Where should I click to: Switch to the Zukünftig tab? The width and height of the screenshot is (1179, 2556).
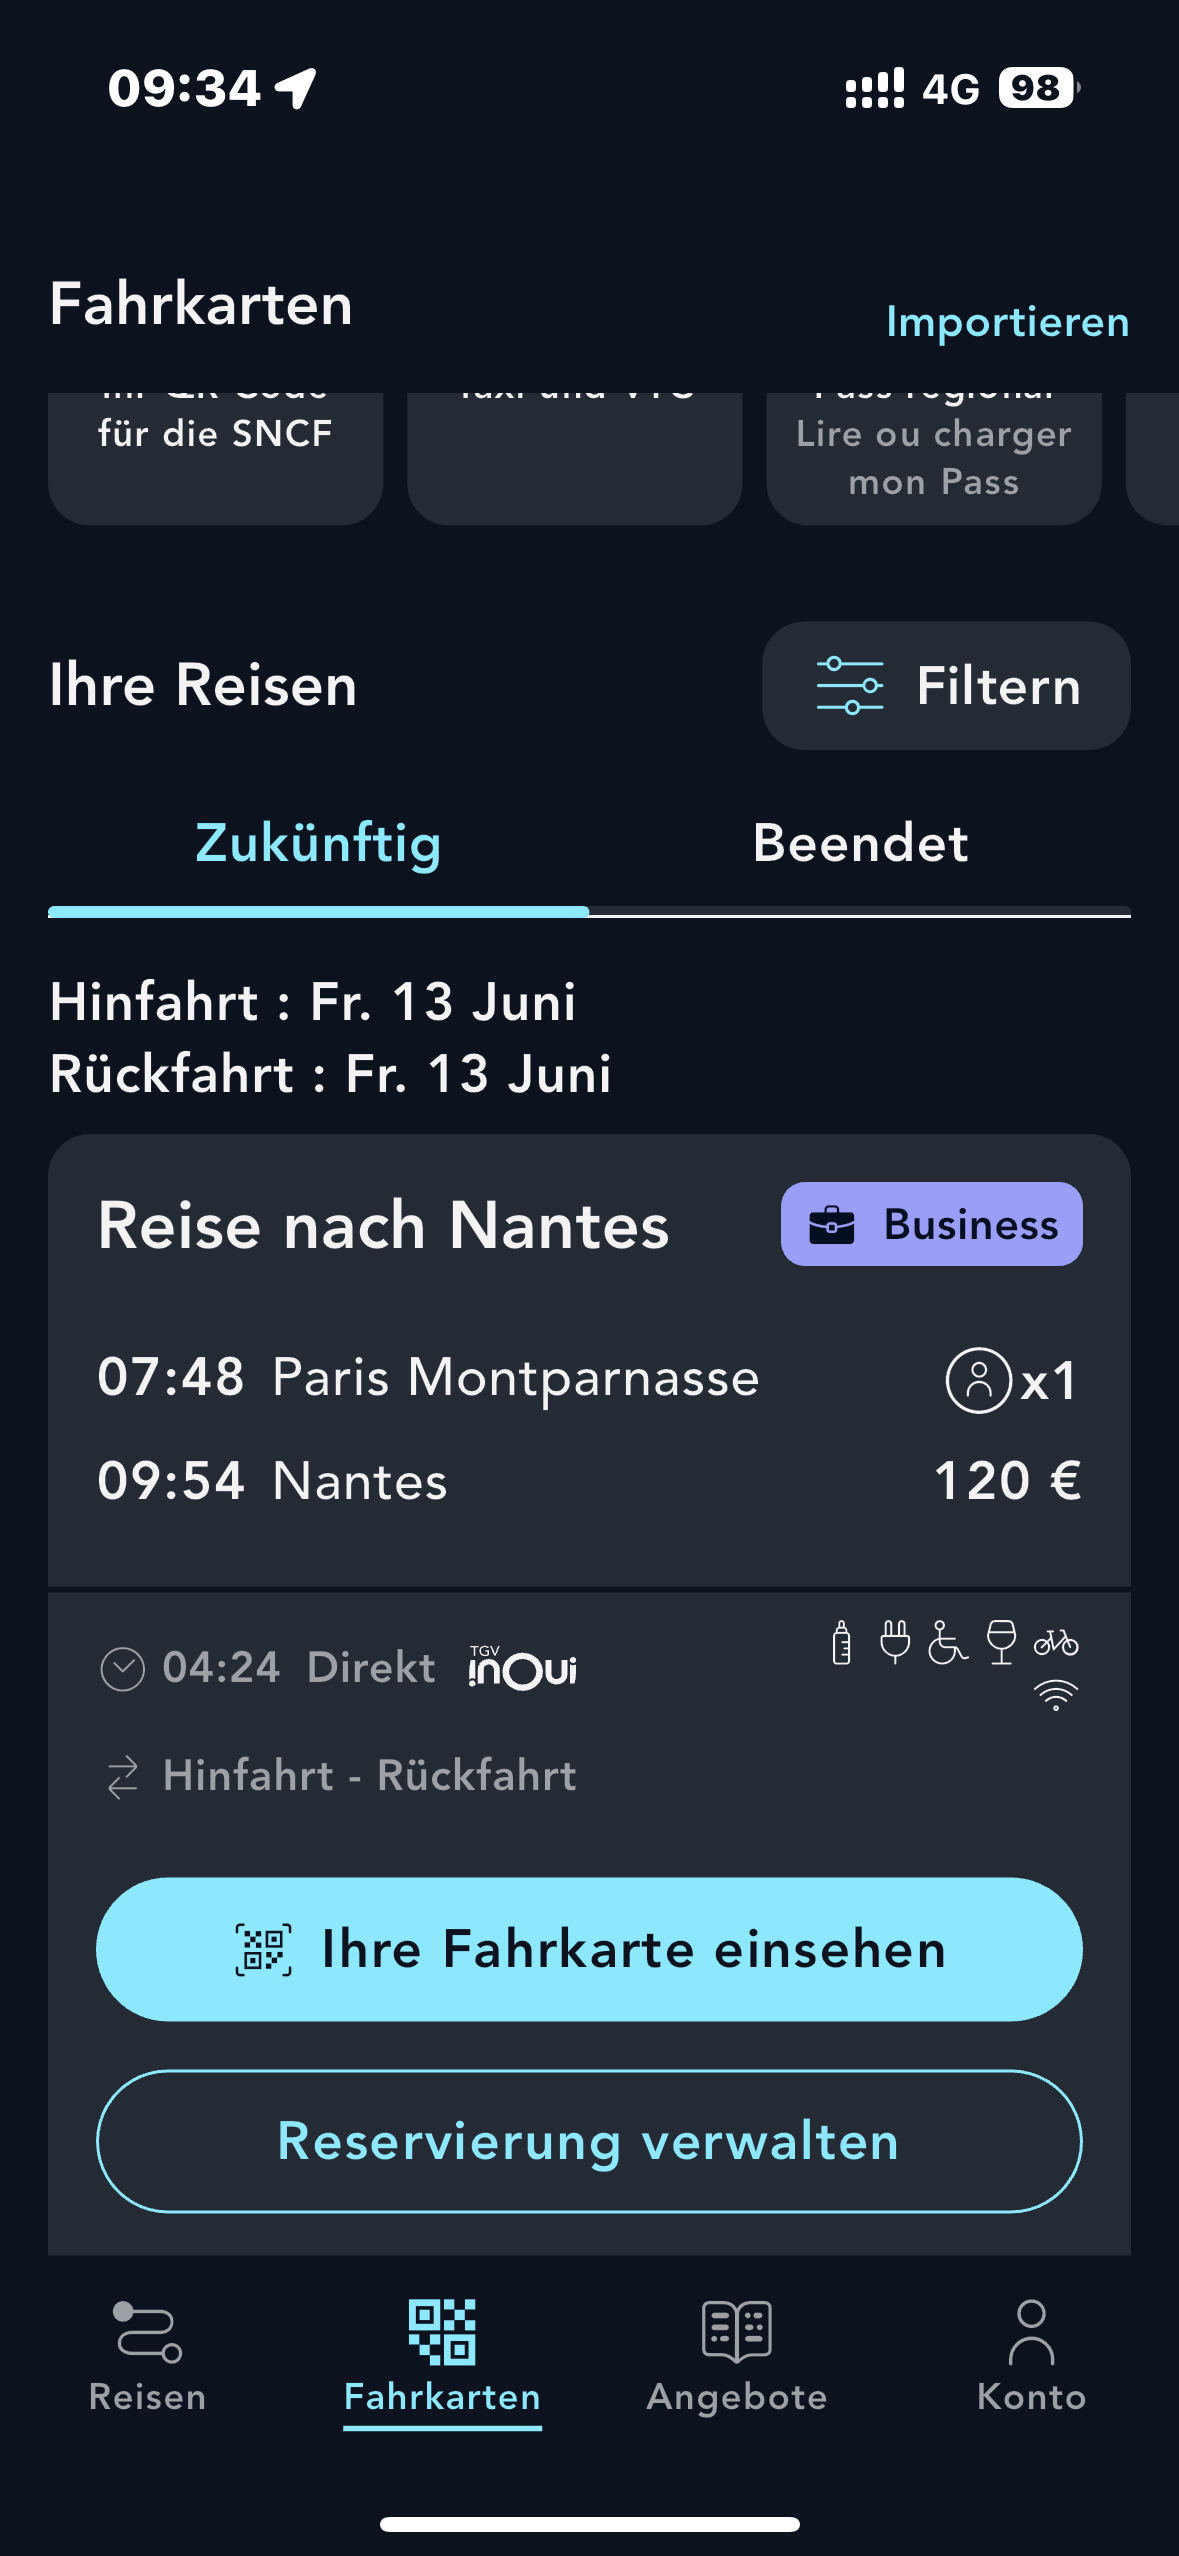pos(318,843)
